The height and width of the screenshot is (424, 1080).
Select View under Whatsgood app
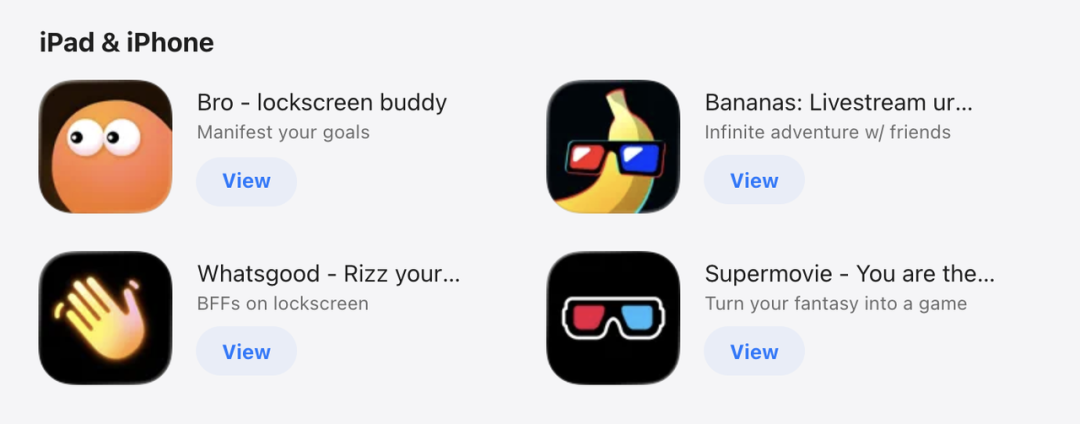(x=247, y=352)
